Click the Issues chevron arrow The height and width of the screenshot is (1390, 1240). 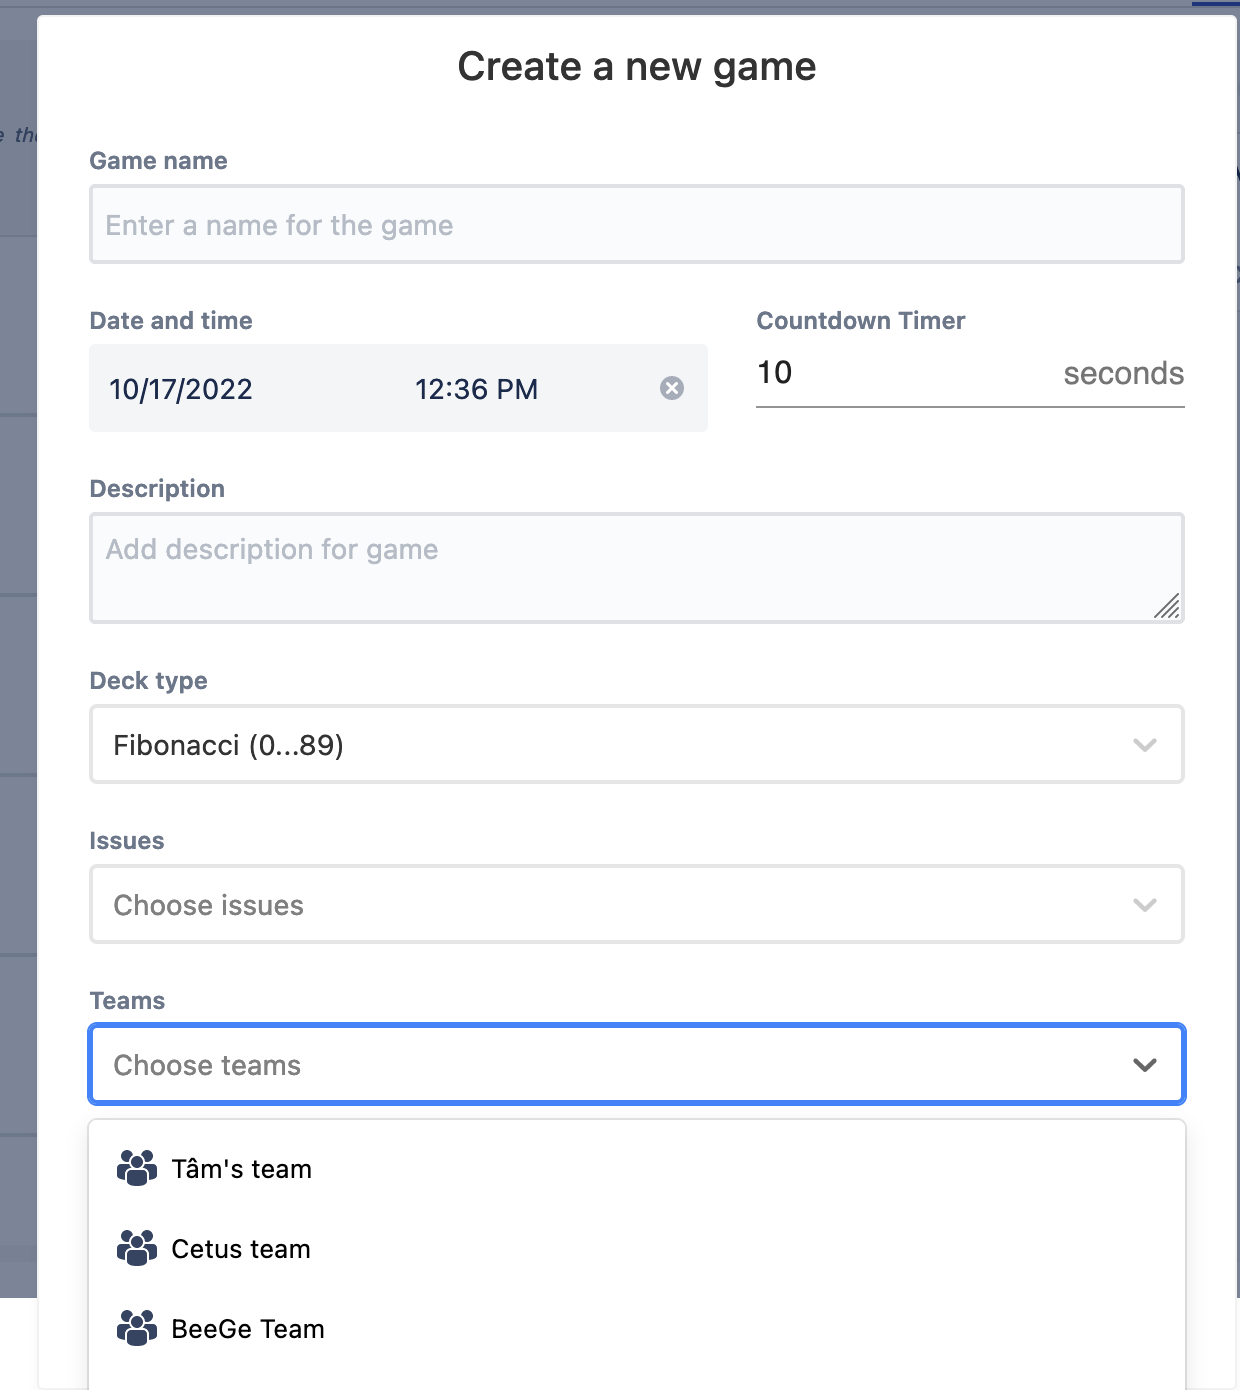pyautogui.click(x=1145, y=905)
